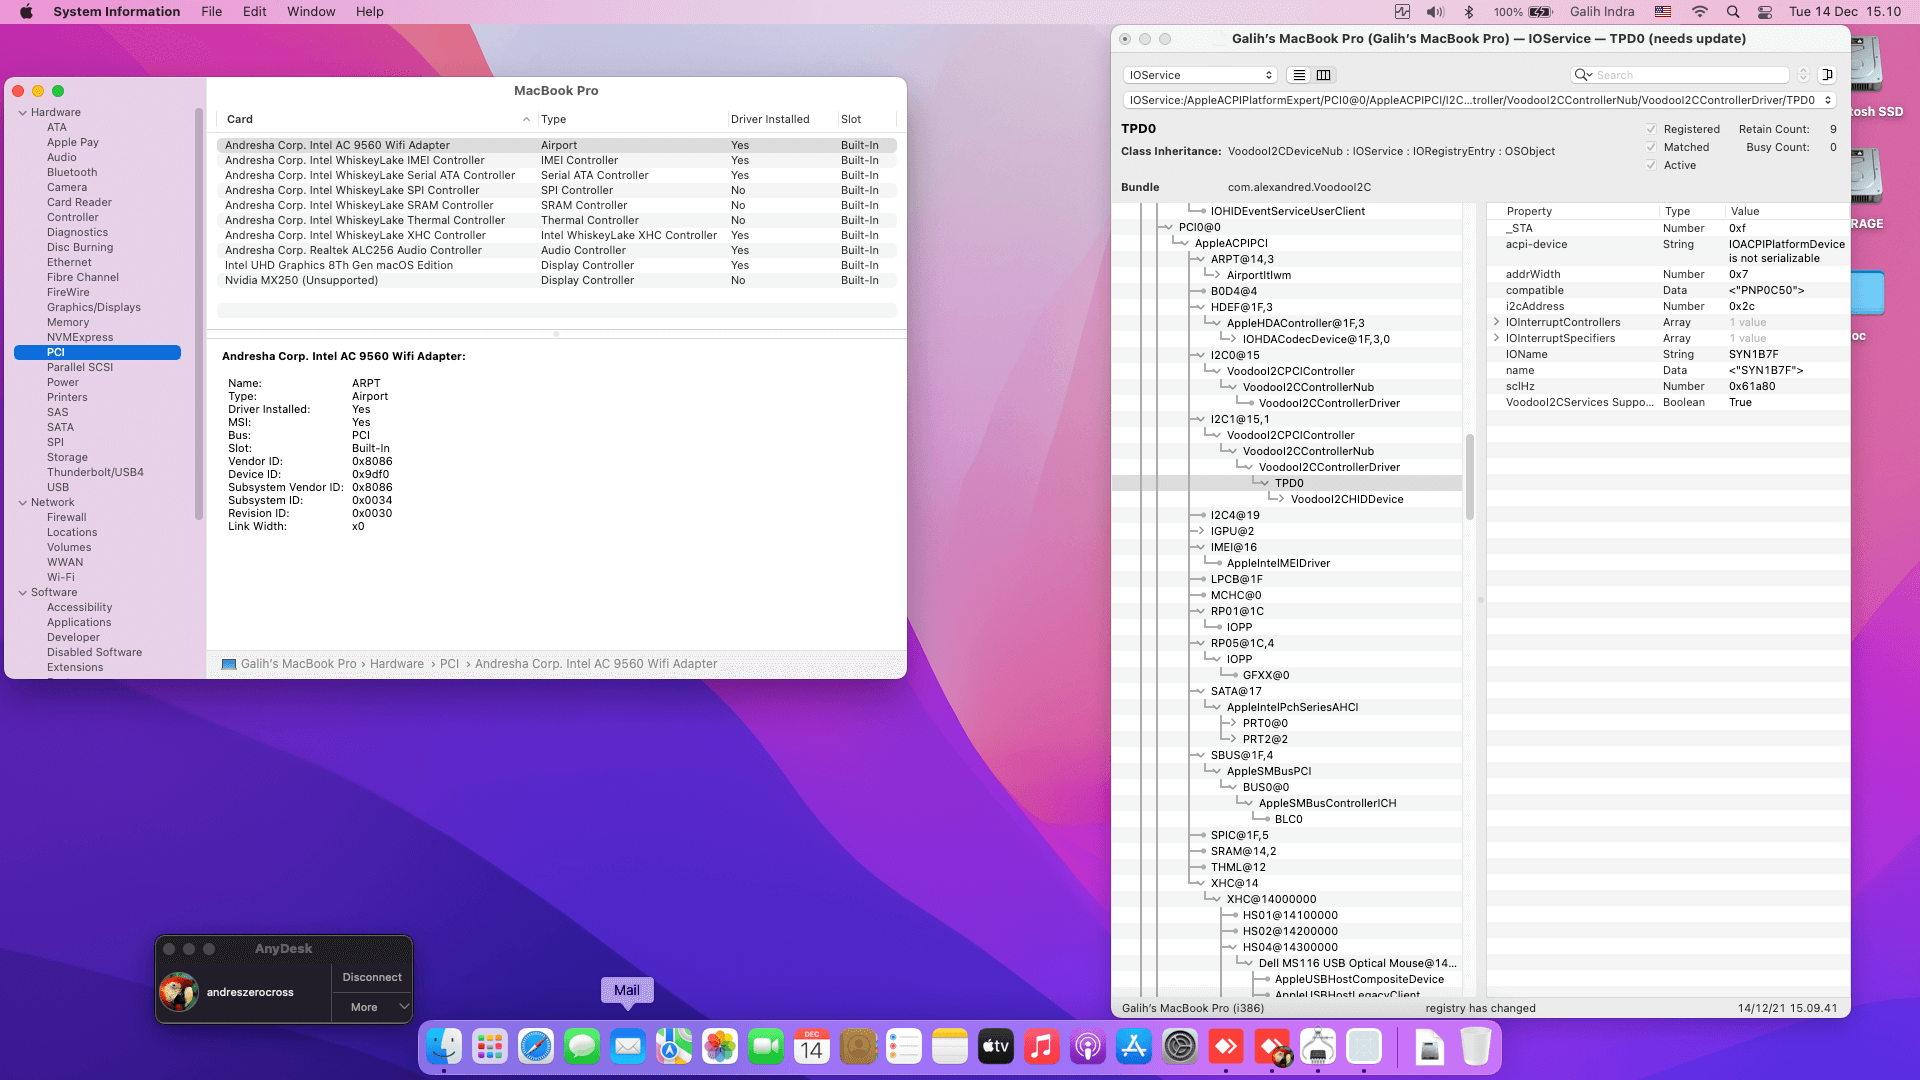Click inside the IORegistryExplorer search field
The width and height of the screenshot is (1920, 1080).
click(1685, 75)
